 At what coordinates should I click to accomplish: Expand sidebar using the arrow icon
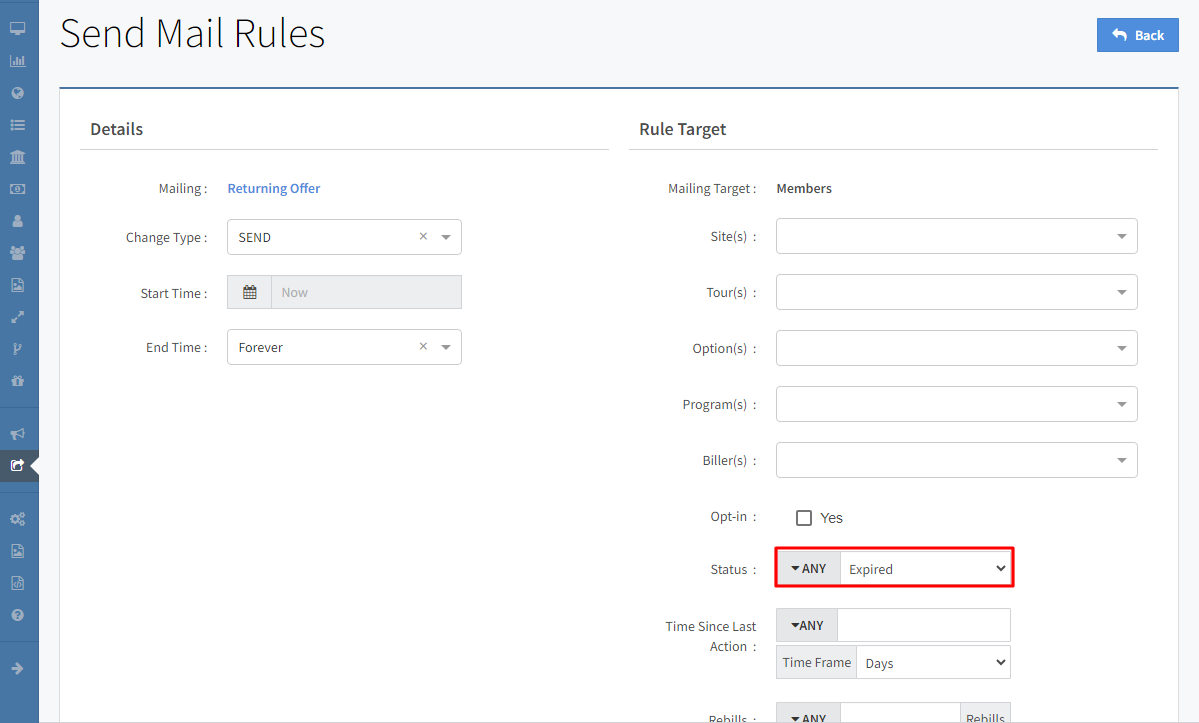[x=17, y=668]
